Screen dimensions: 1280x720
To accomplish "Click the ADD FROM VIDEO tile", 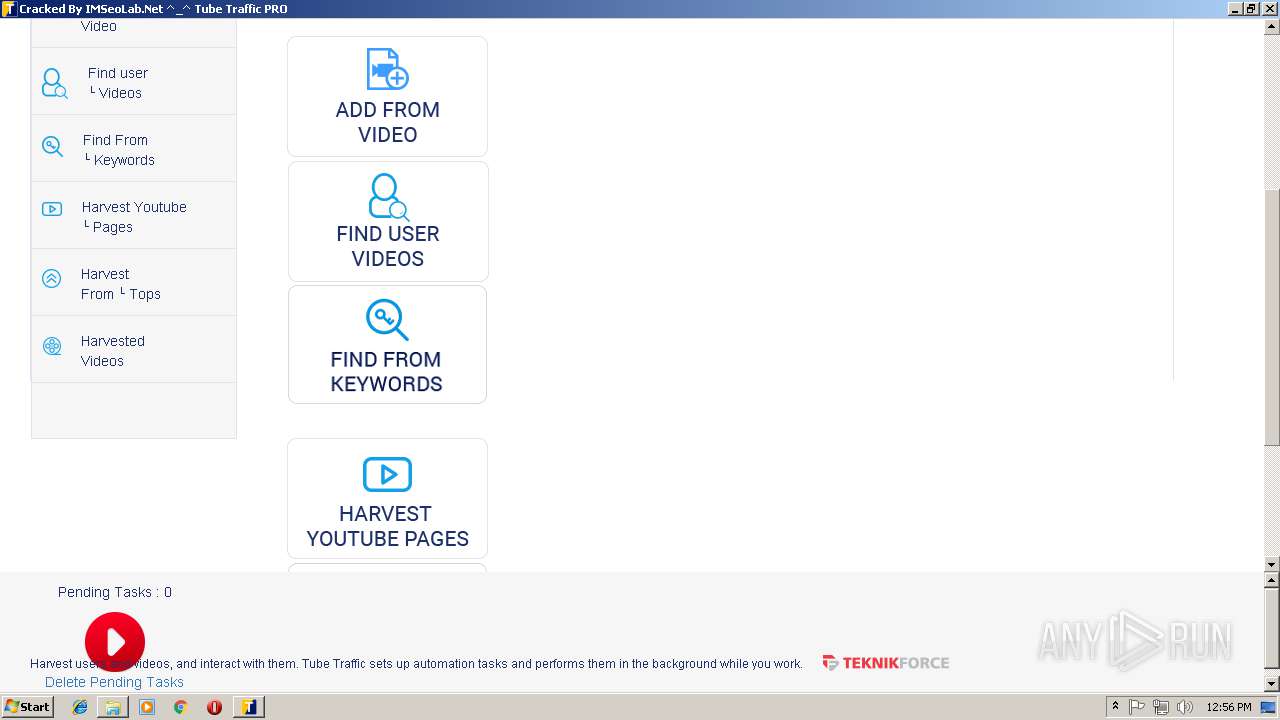I will (387, 97).
